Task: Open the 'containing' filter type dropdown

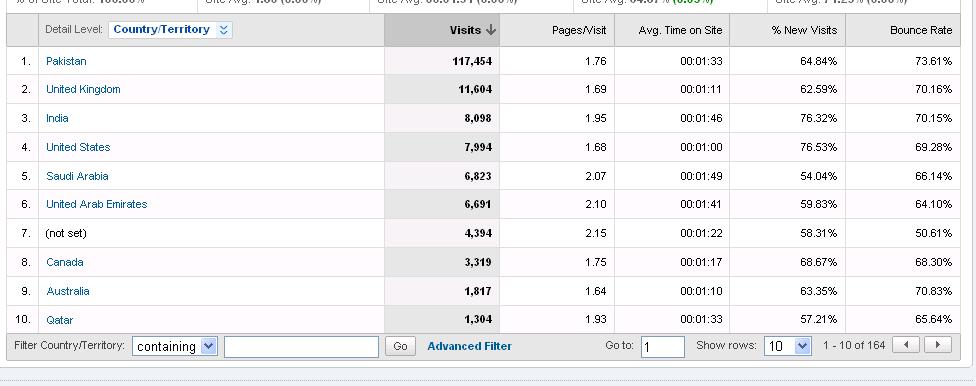Action: click(174, 347)
